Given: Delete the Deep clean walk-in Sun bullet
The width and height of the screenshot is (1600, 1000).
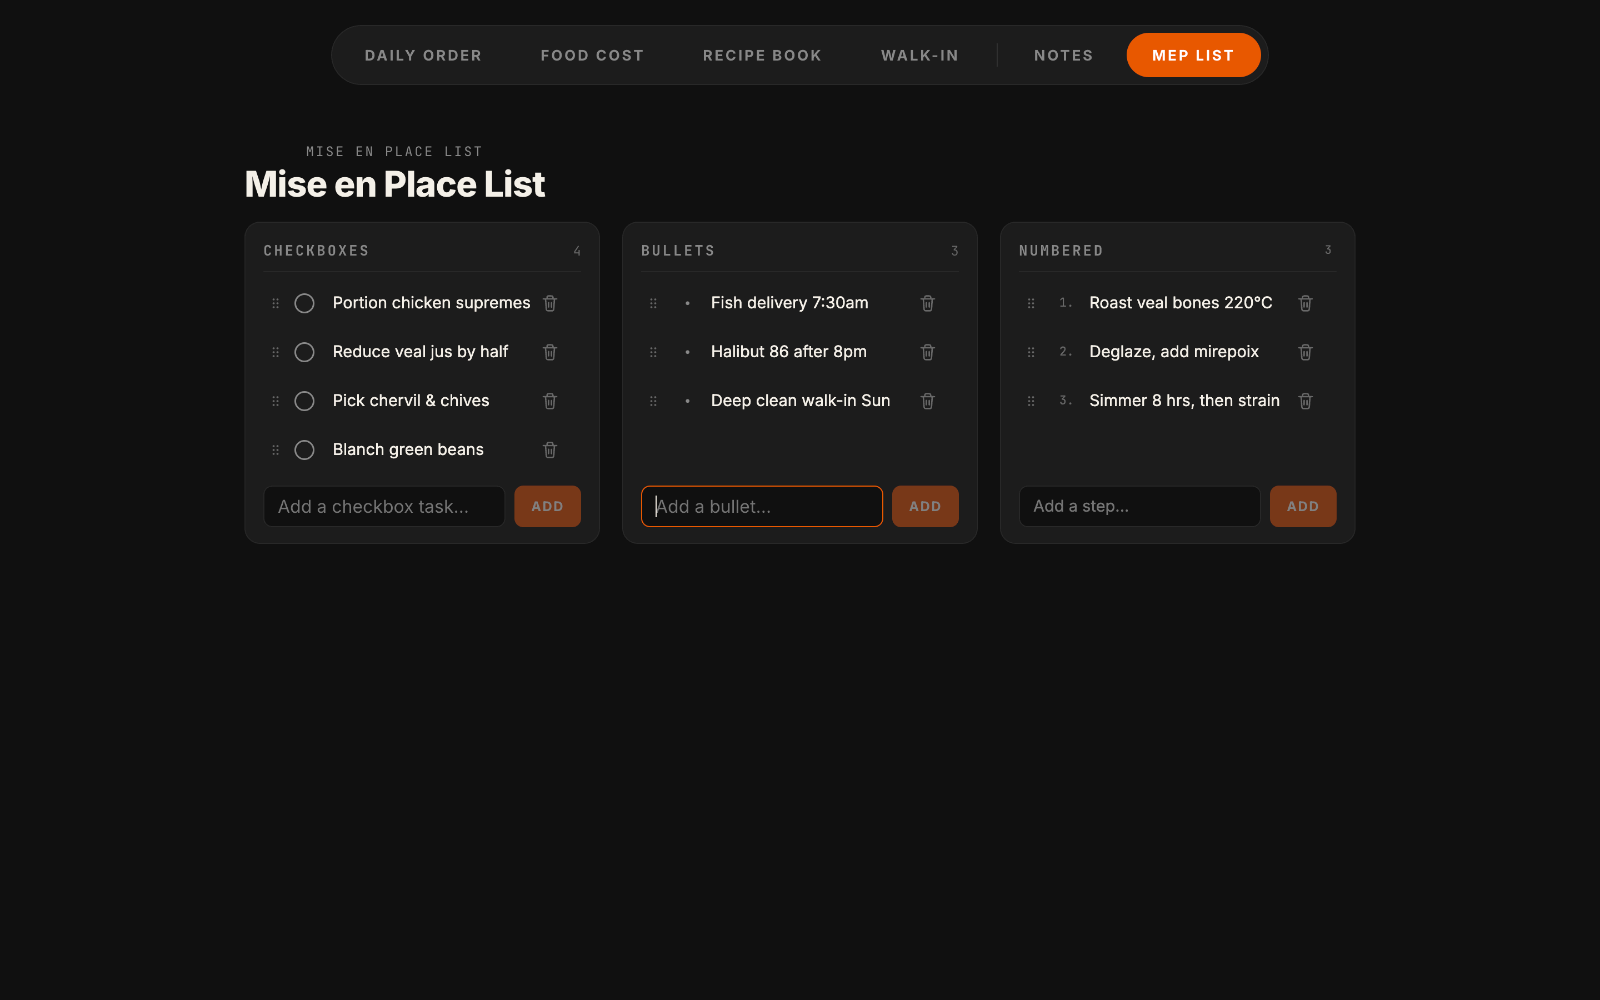Looking at the screenshot, I should coord(928,401).
